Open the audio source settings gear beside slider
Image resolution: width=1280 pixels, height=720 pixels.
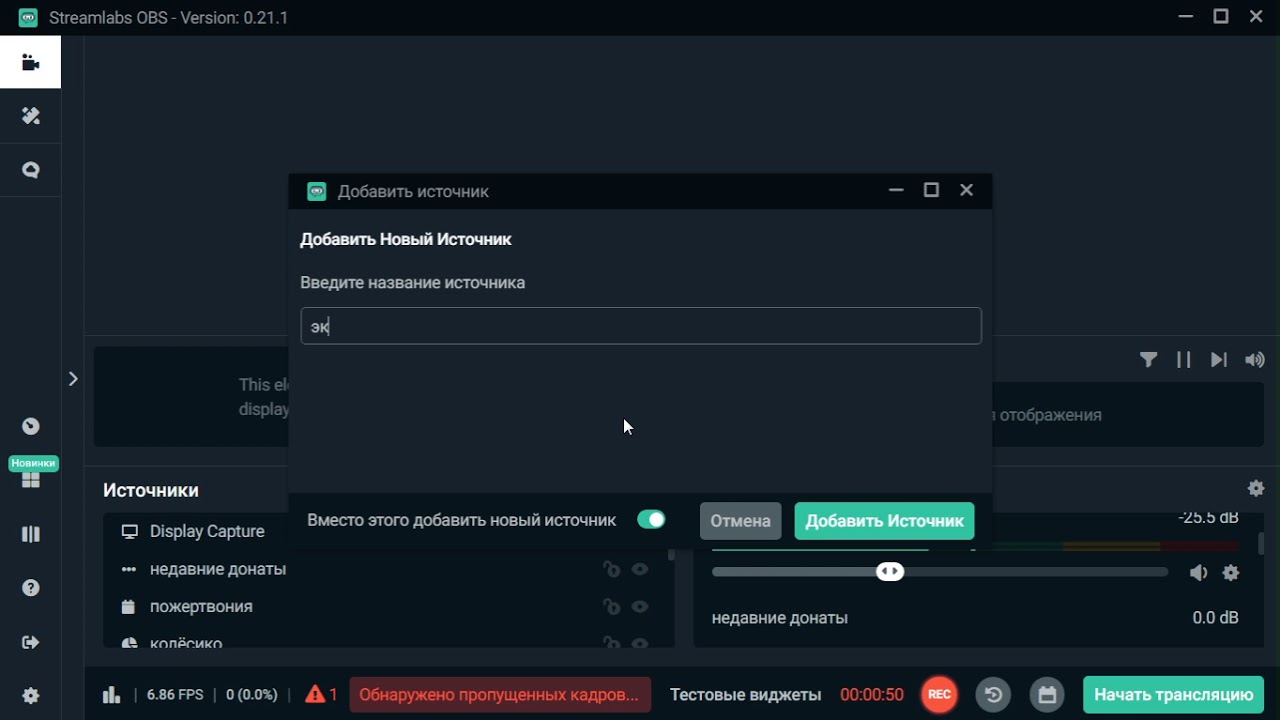[x=1231, y=573]
